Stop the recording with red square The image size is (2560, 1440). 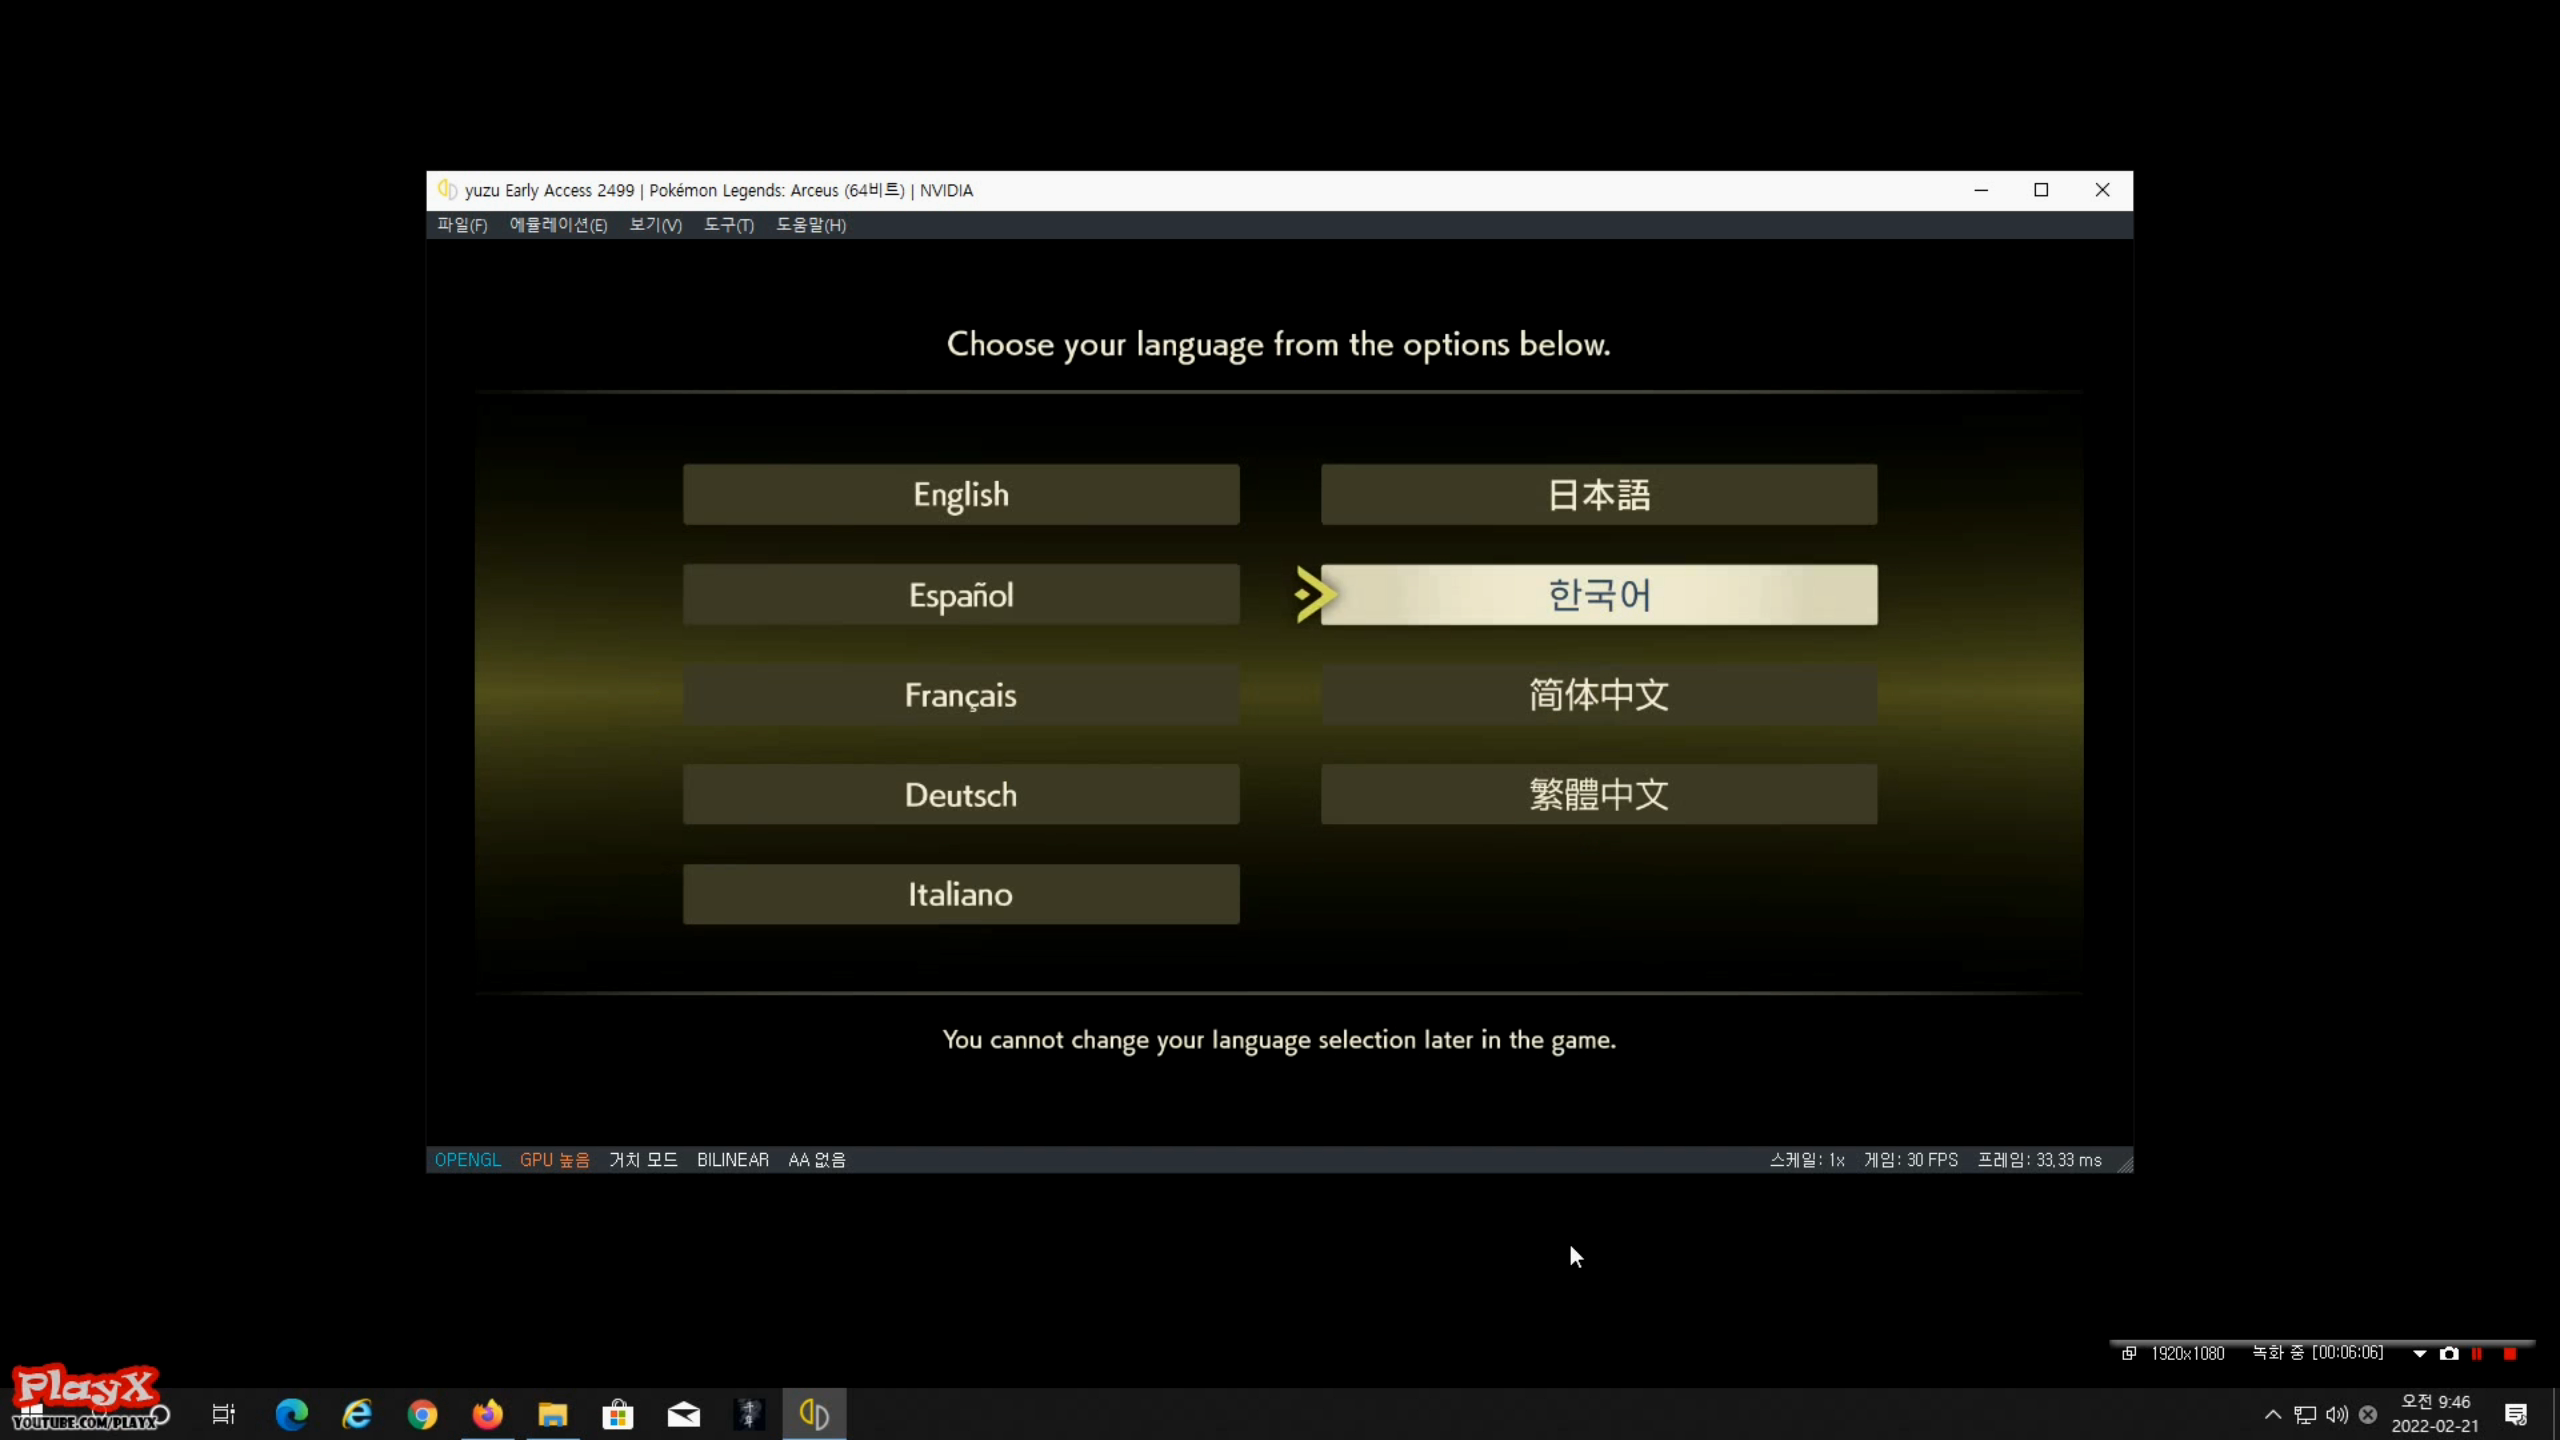(2509, 1353)
